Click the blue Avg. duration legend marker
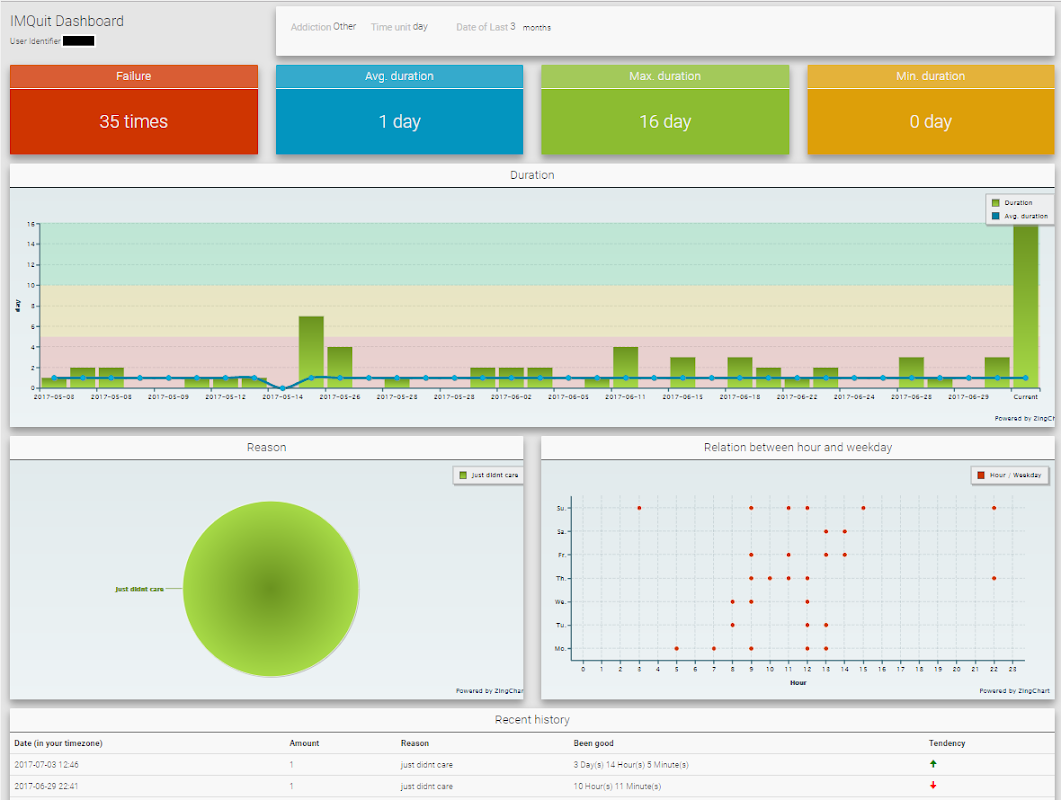This screenshot has width=1061, height=800. [x=995, y=216]
